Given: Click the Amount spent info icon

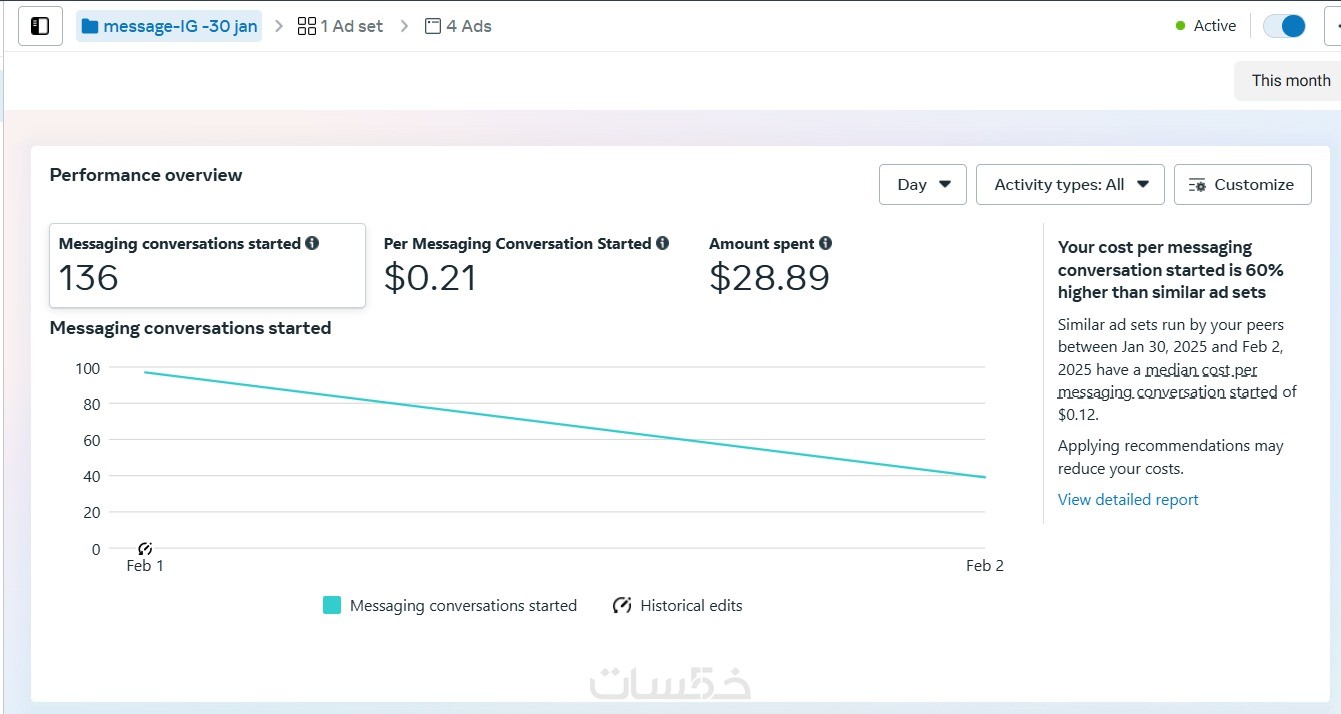Looking at the screenshot, I should tap(825, 243).
